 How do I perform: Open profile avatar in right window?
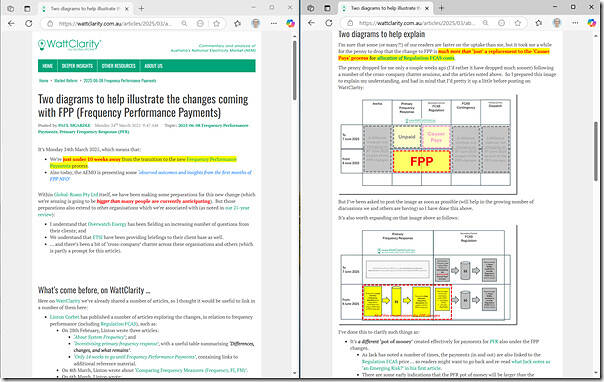[x=557, y=23]
